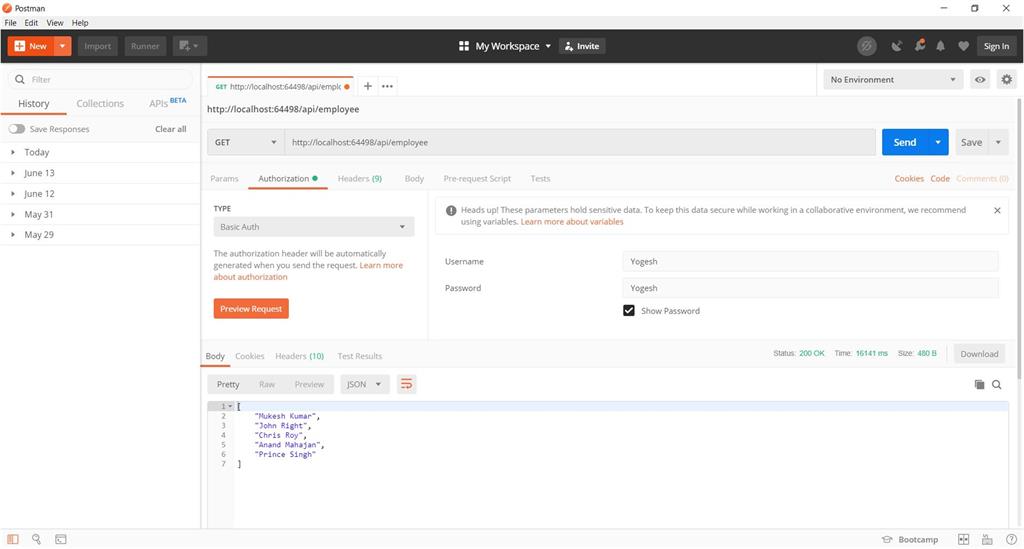Open the Save dropdown arrow
Viewport: 1024px width, 549px height.
pos(998,142)
